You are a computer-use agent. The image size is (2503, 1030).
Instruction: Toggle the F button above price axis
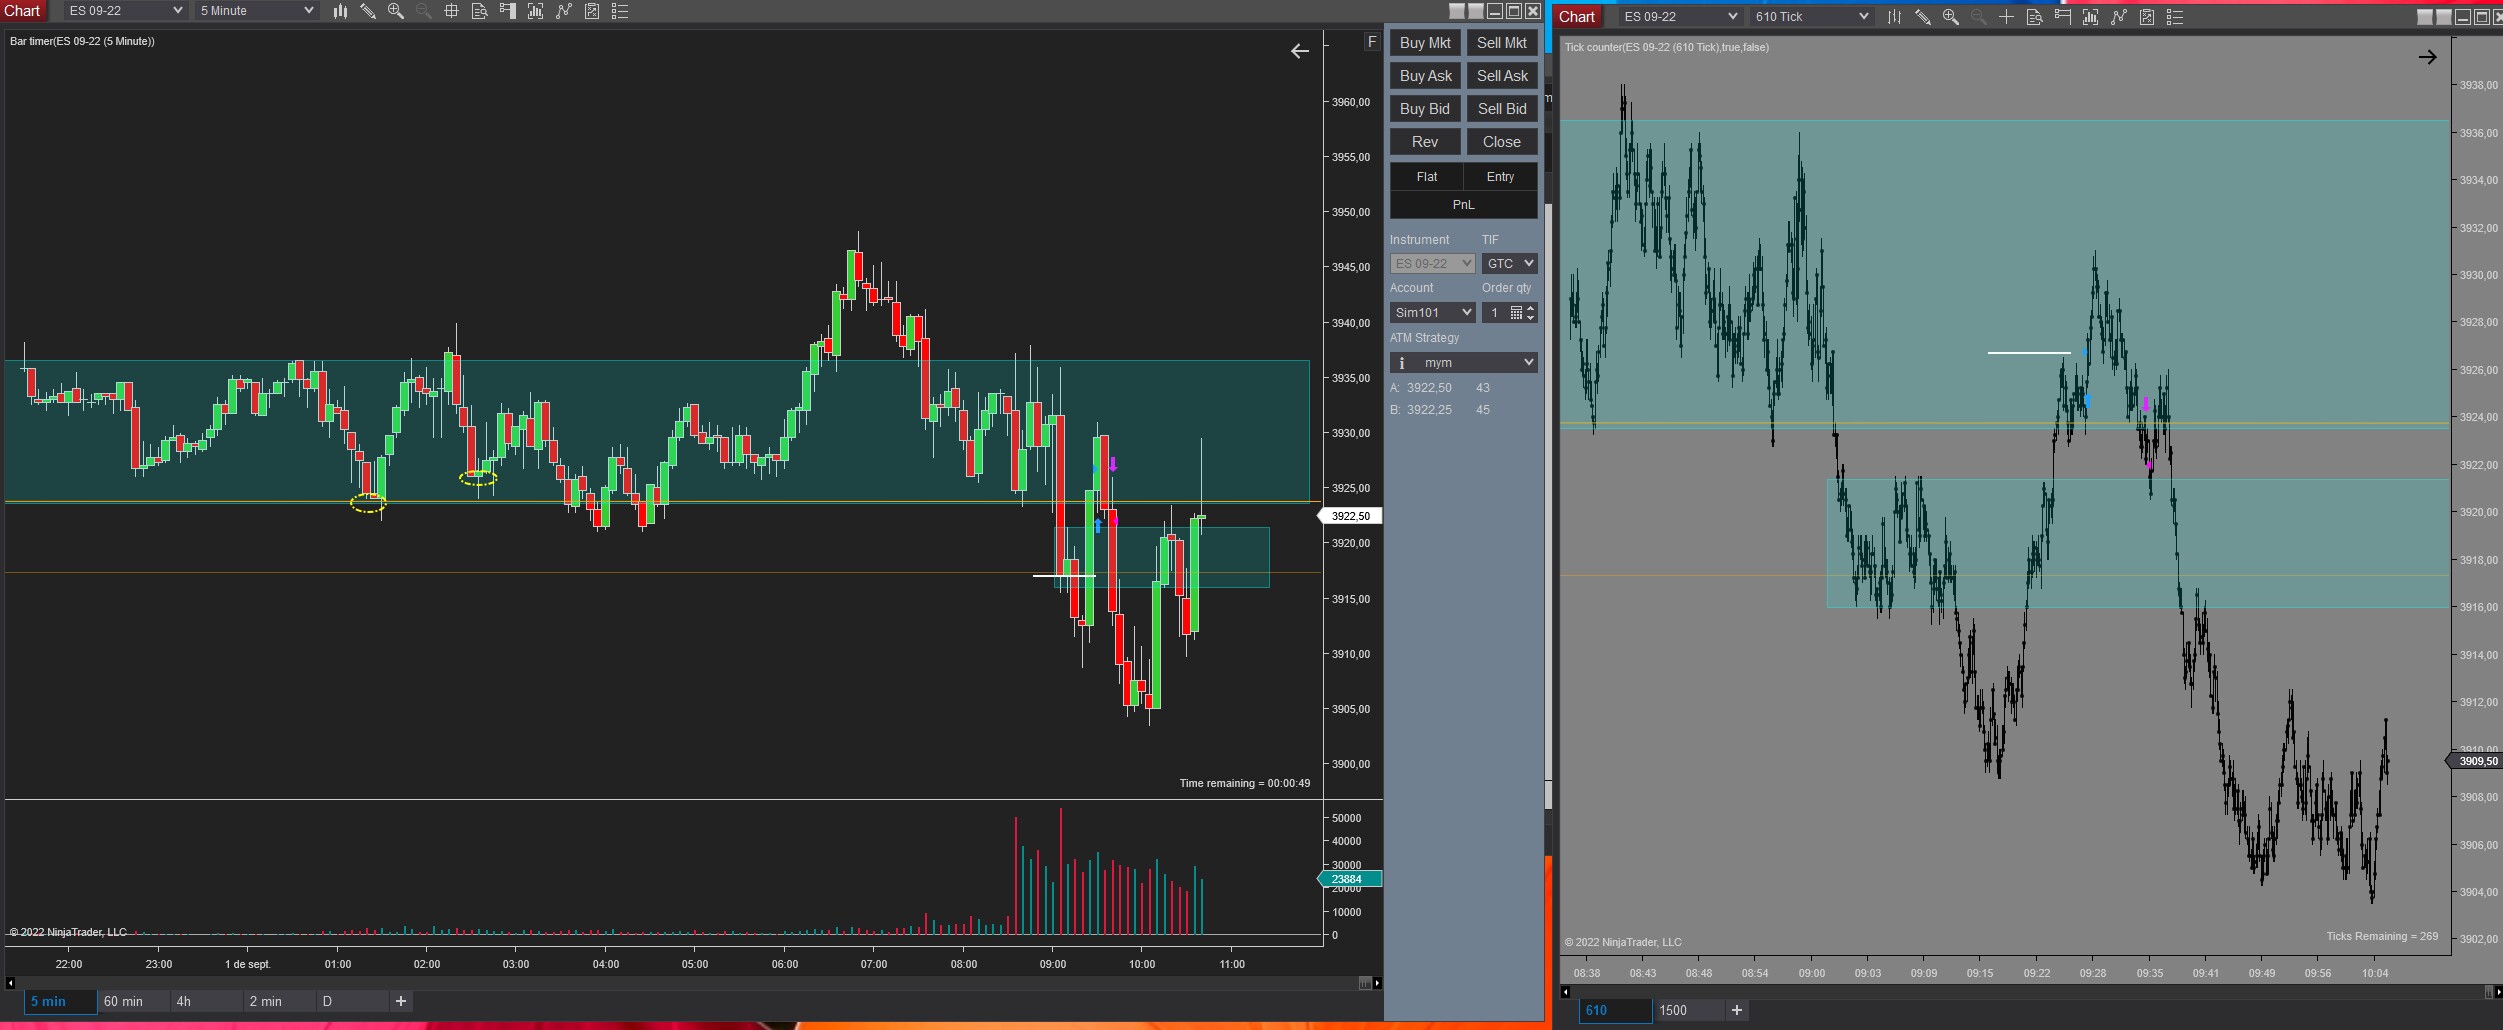click(1372, 41)
